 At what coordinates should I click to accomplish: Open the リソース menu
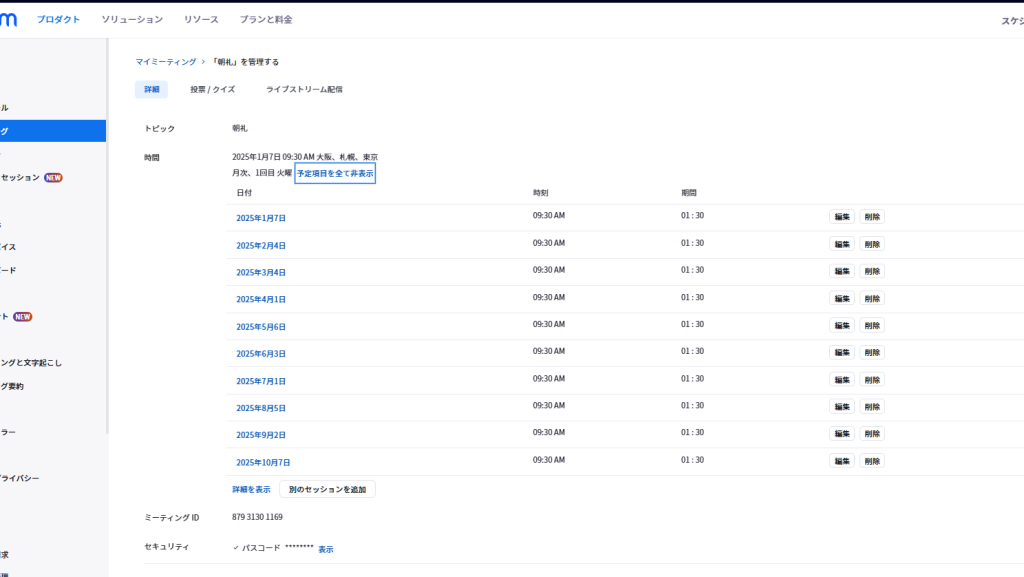[201, 20]
